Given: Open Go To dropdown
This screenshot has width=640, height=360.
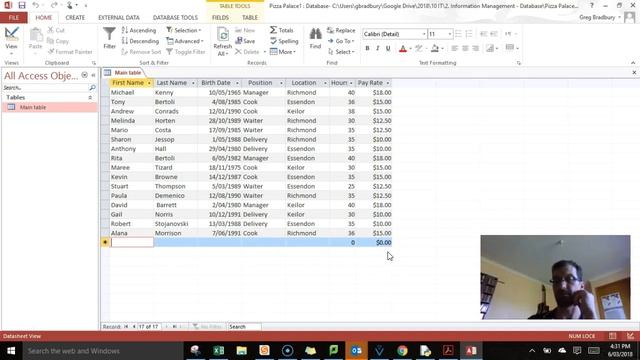Looking at the screenshot, I should pos(341,41).
